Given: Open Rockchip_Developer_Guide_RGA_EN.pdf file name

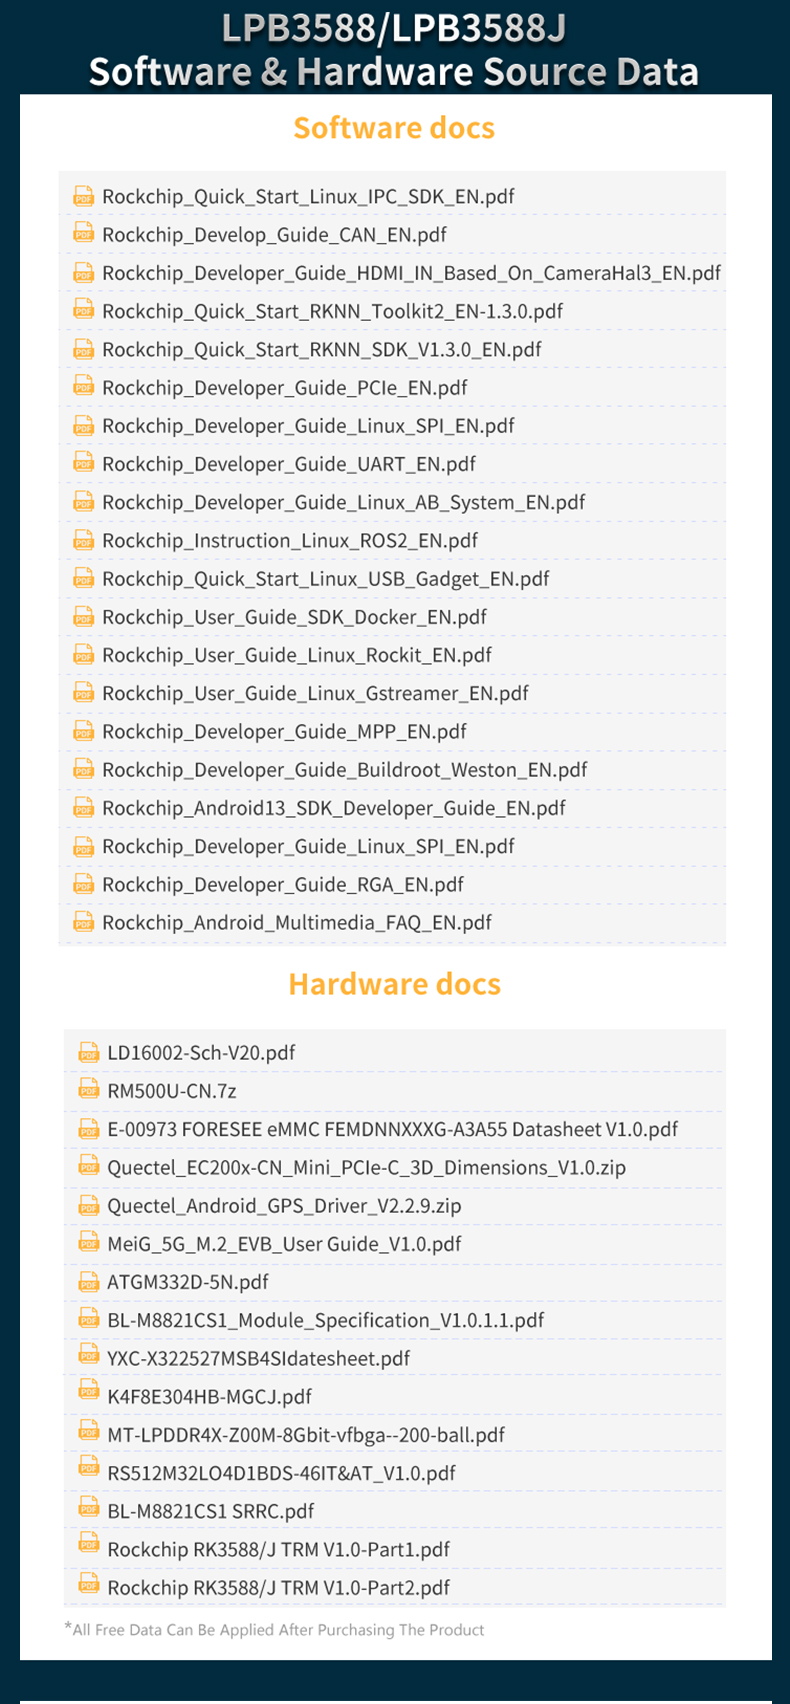Looking at the screenshot, I should click(x=283, y=885).
